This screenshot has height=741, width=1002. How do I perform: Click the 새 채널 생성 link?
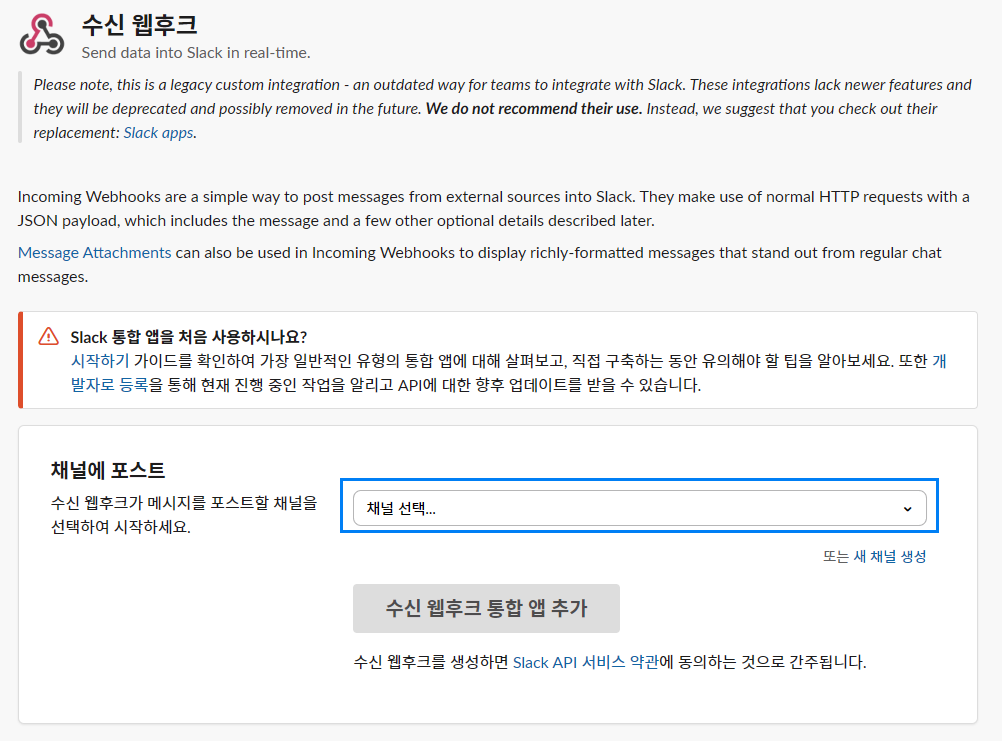pos(890,556)
